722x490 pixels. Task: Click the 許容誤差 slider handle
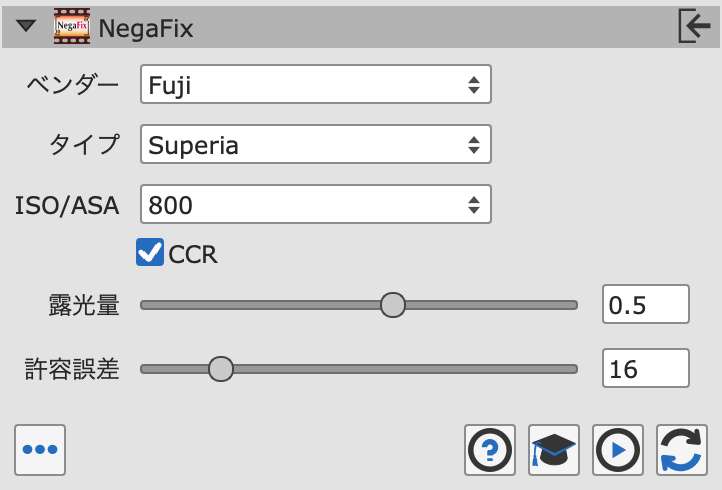(220, 369)
